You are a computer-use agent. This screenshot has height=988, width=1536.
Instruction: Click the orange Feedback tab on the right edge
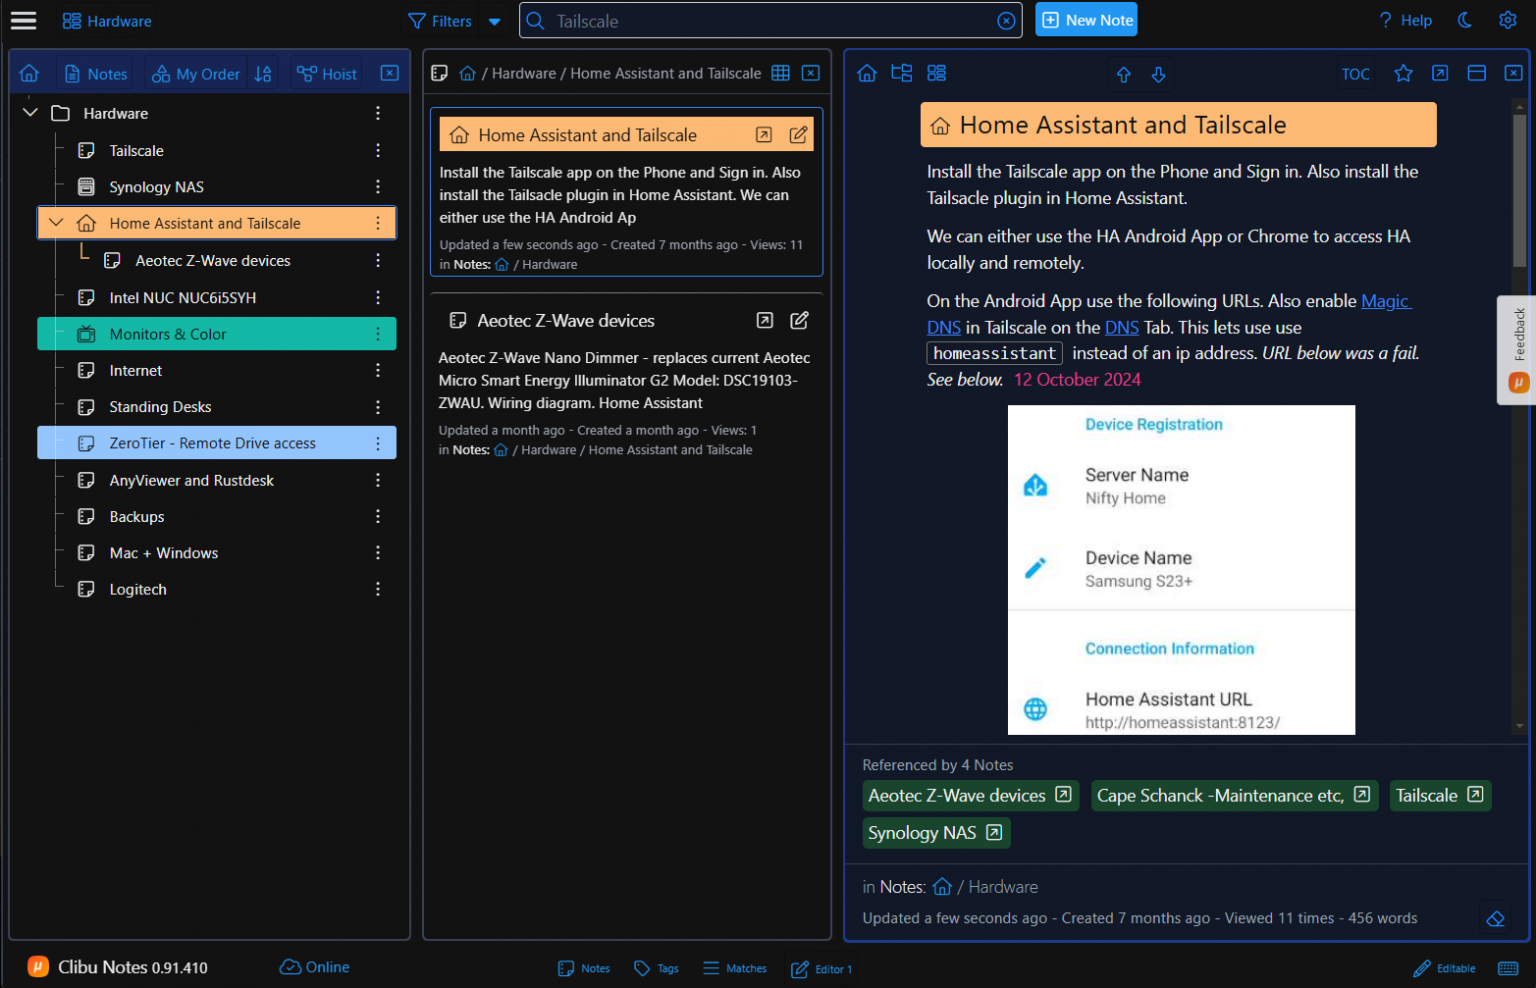[1516, 350]
